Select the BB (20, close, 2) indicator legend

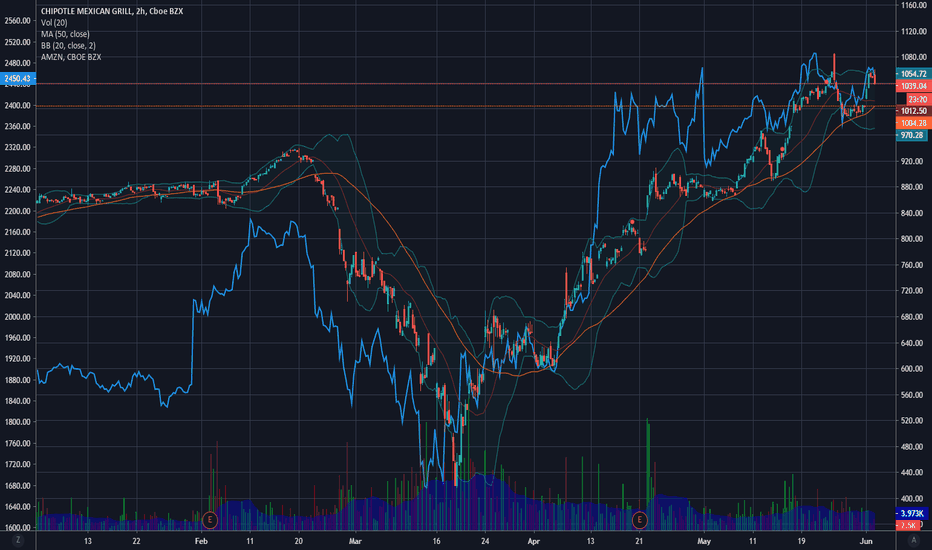[68, 45]
